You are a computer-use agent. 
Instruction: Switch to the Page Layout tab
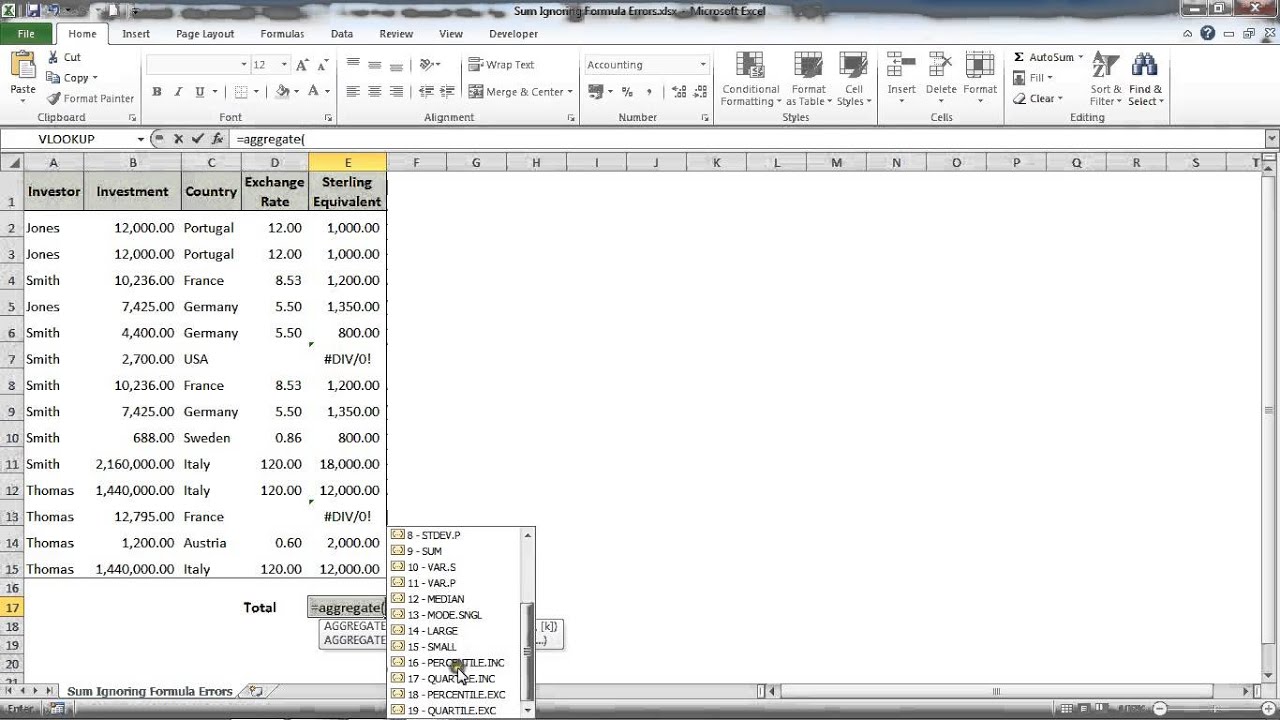[205, 33]
